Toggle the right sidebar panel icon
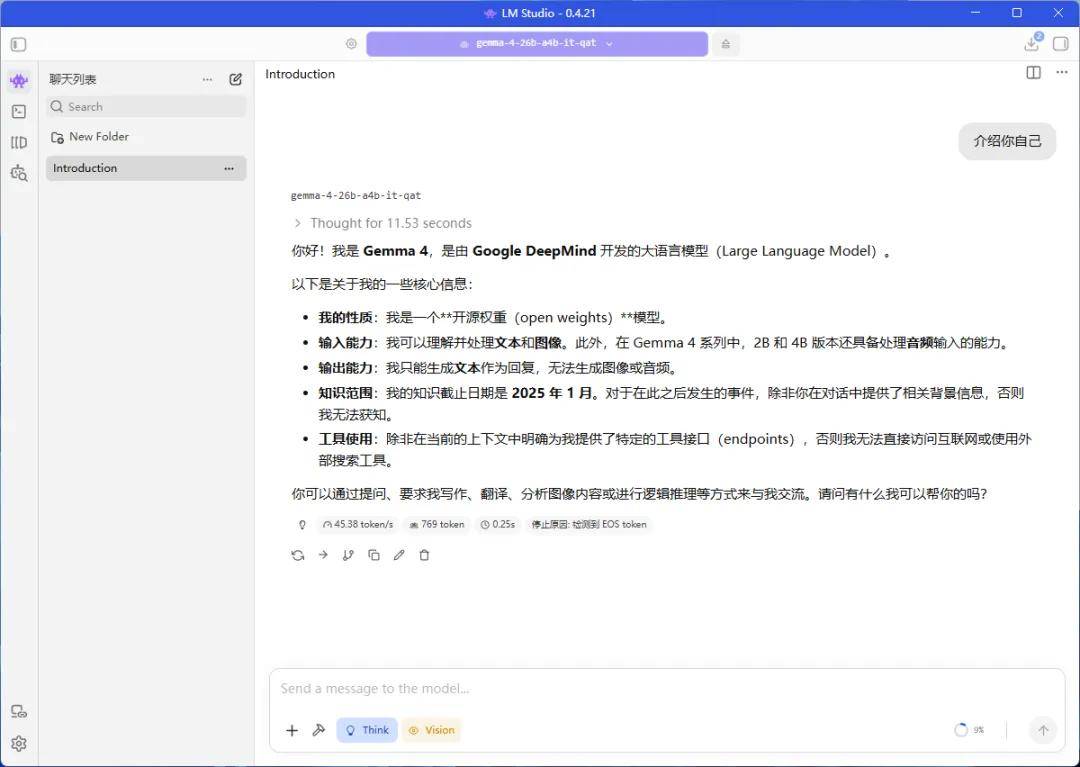The width and height of the screenshot is (1080, 767). pos(1061,44)
